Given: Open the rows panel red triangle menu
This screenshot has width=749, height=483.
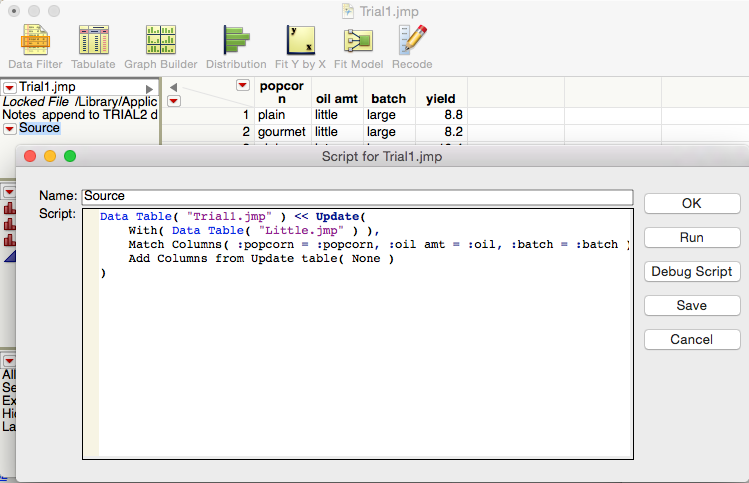Looking at the screenshot, I should pyautogui.click(x=9, y=361).
